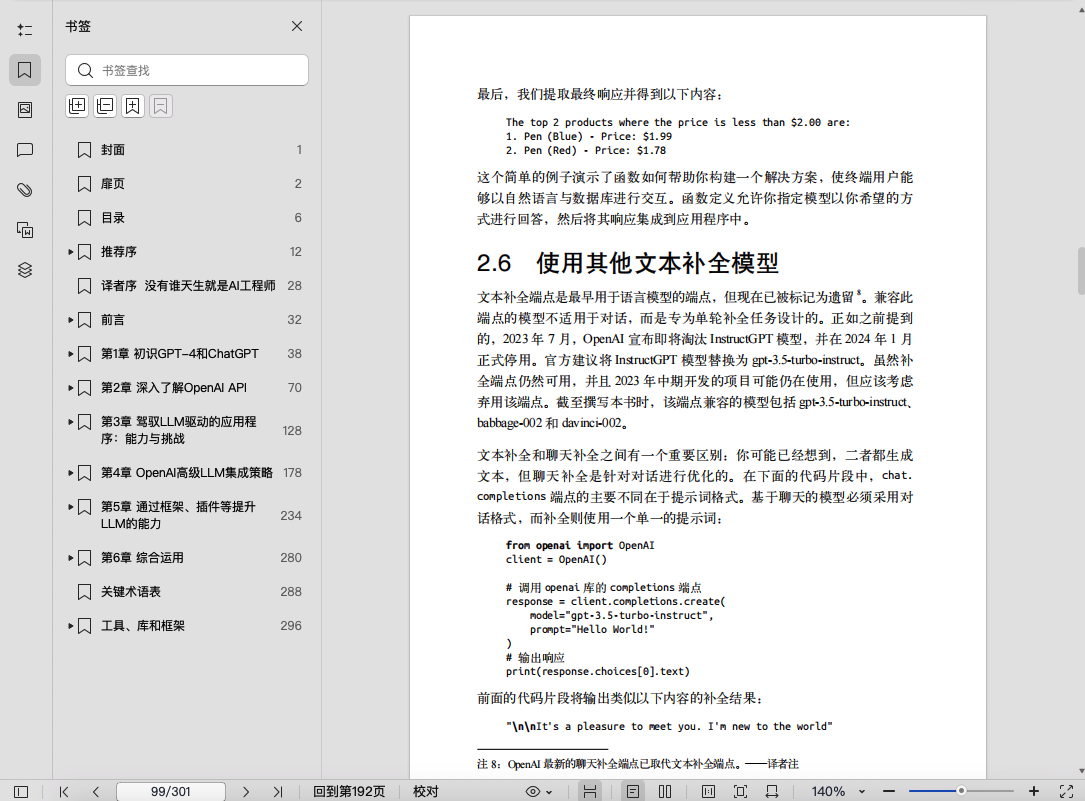Click the fit actual size icon
Viewport: 1085px width, 801px height.
[708, 791]
